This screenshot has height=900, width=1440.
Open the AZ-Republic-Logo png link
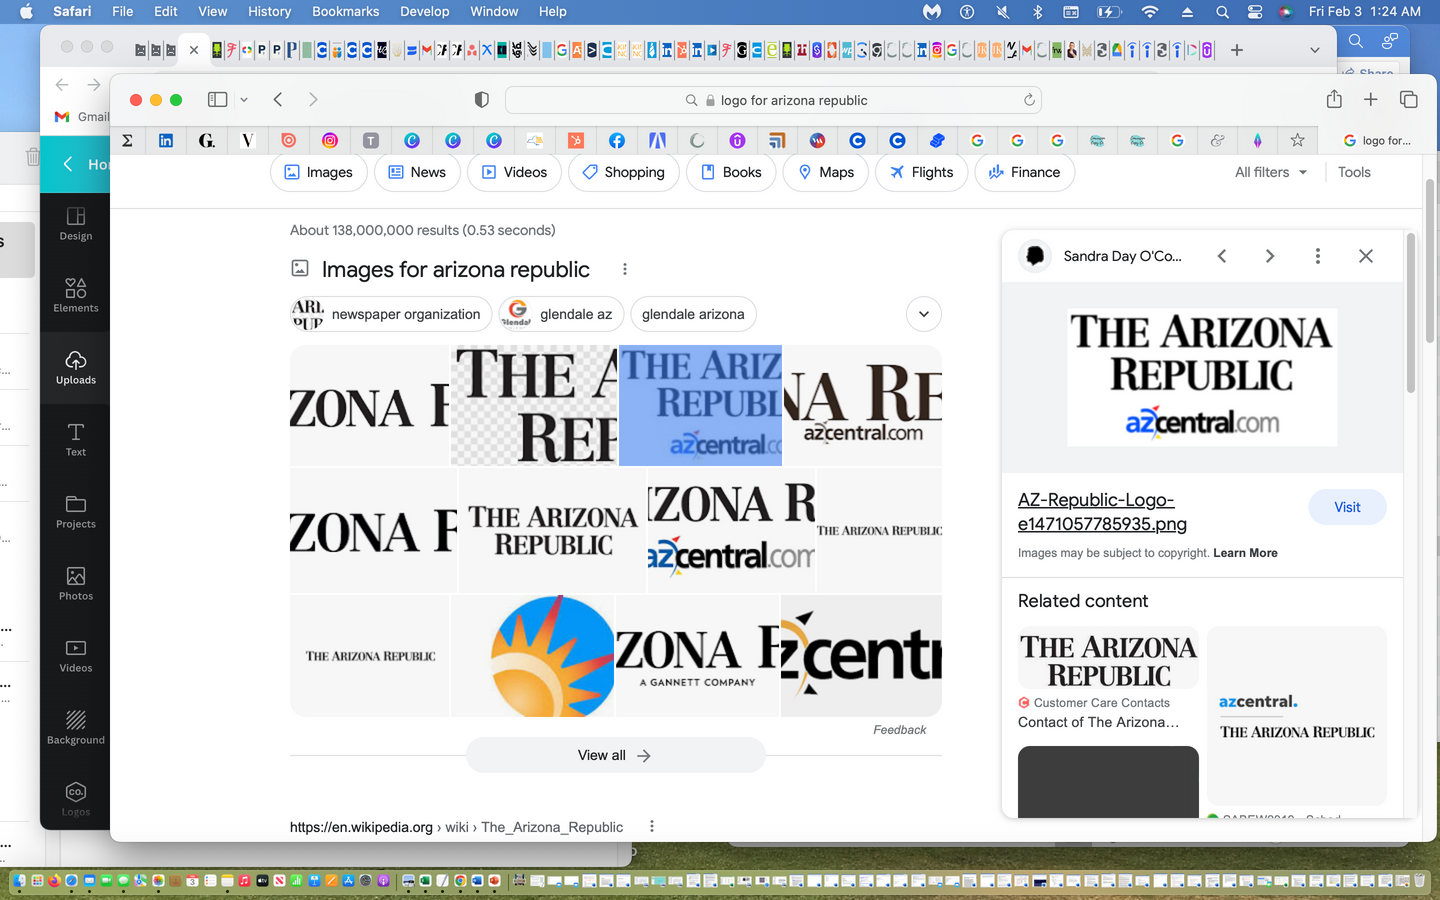point(1101,511)
